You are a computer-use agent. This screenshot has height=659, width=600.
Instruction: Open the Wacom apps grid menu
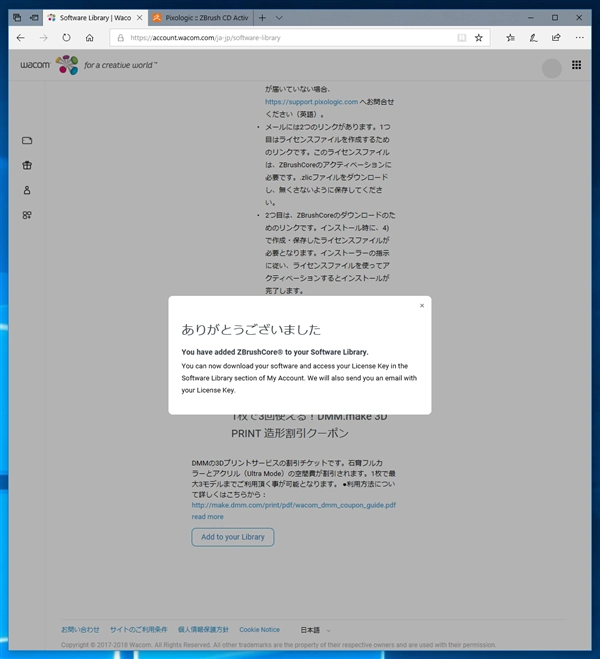coord(576,65)
